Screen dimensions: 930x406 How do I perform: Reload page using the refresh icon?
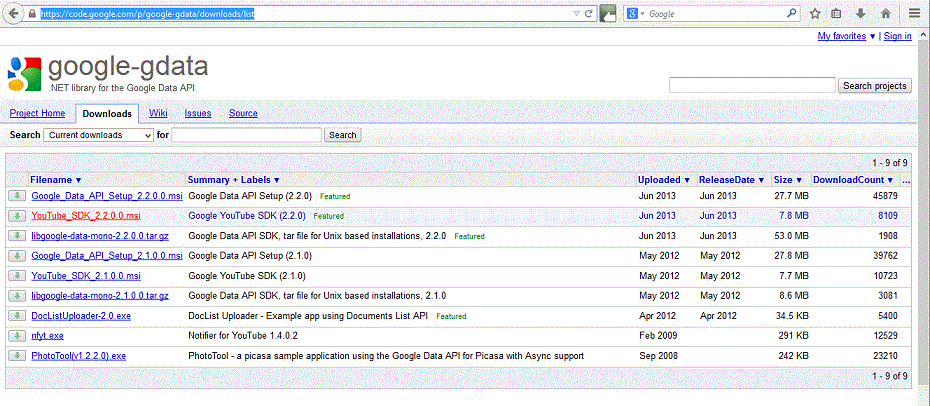pos(589,13)
